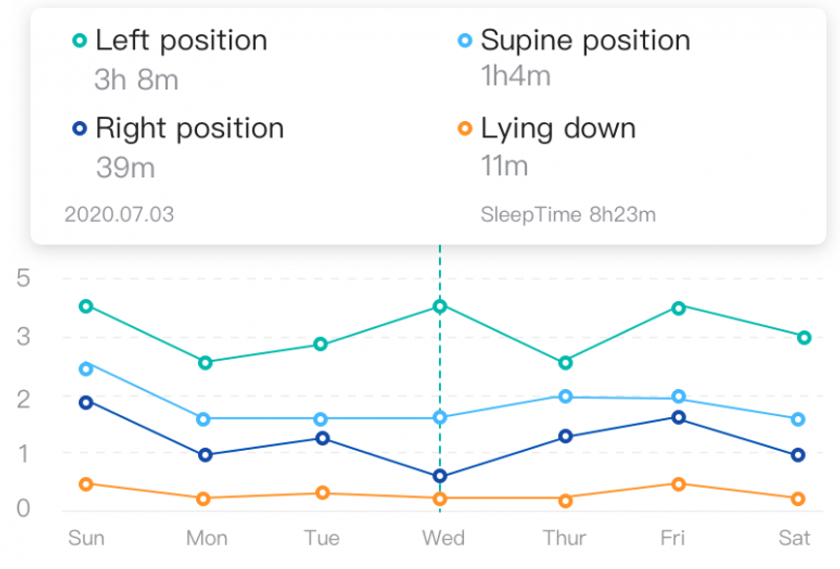Click Thursday's Supine position data point
Screen dimensions: 840x569
click(x=565, y=397)
